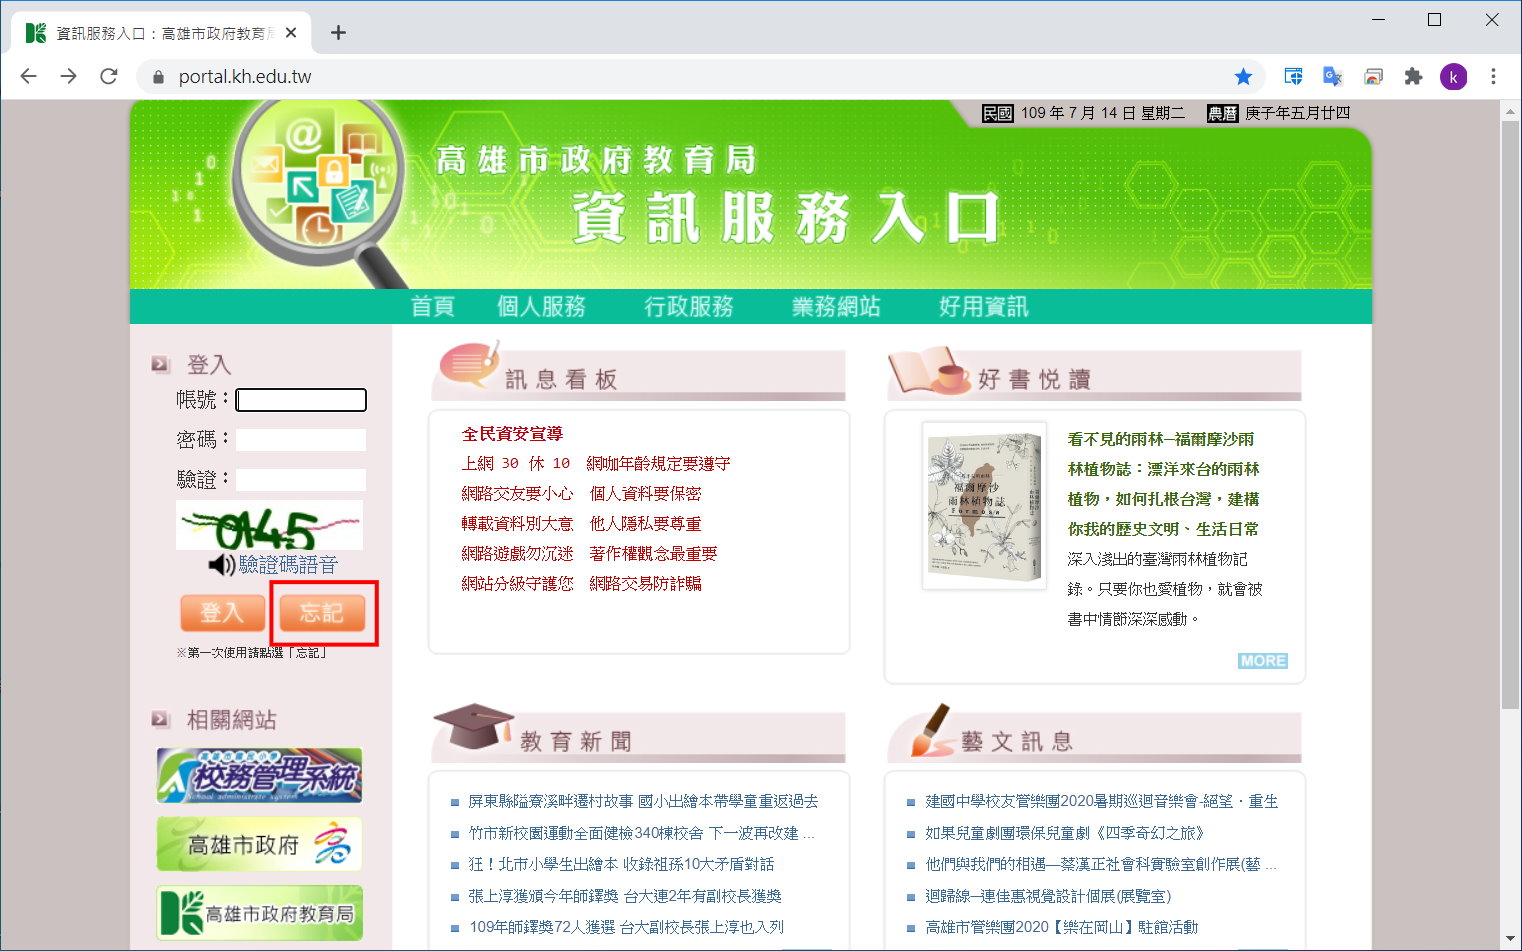Click inside the 帳號 account input field
Screen dimensions: 1522x951
coord(300,399)
